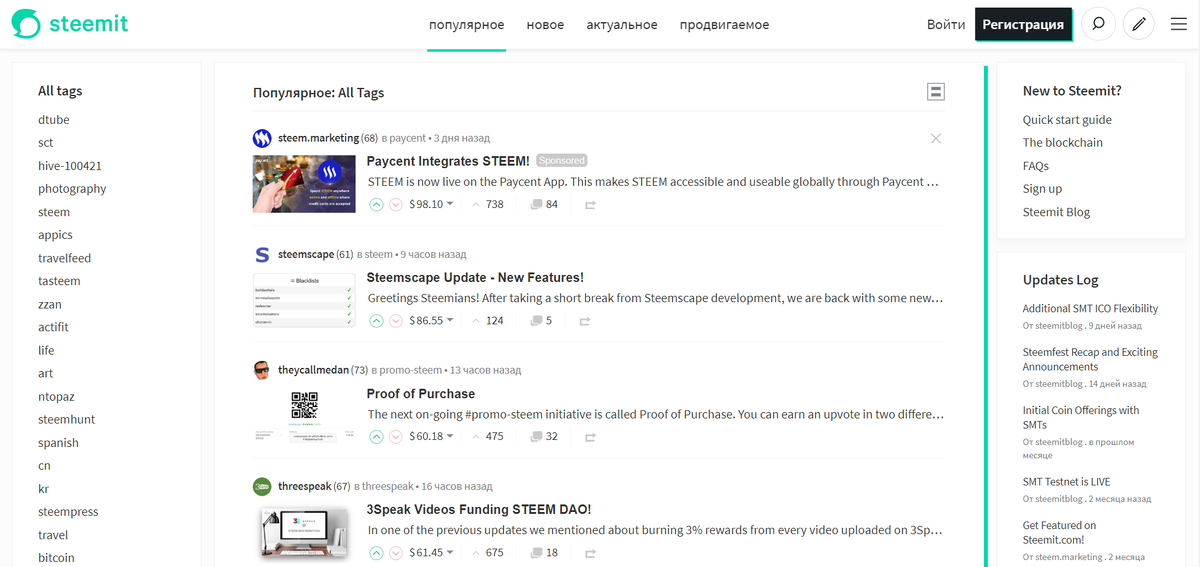
Task: Click the promo-steem community link
Action: [x=412, y=370]
